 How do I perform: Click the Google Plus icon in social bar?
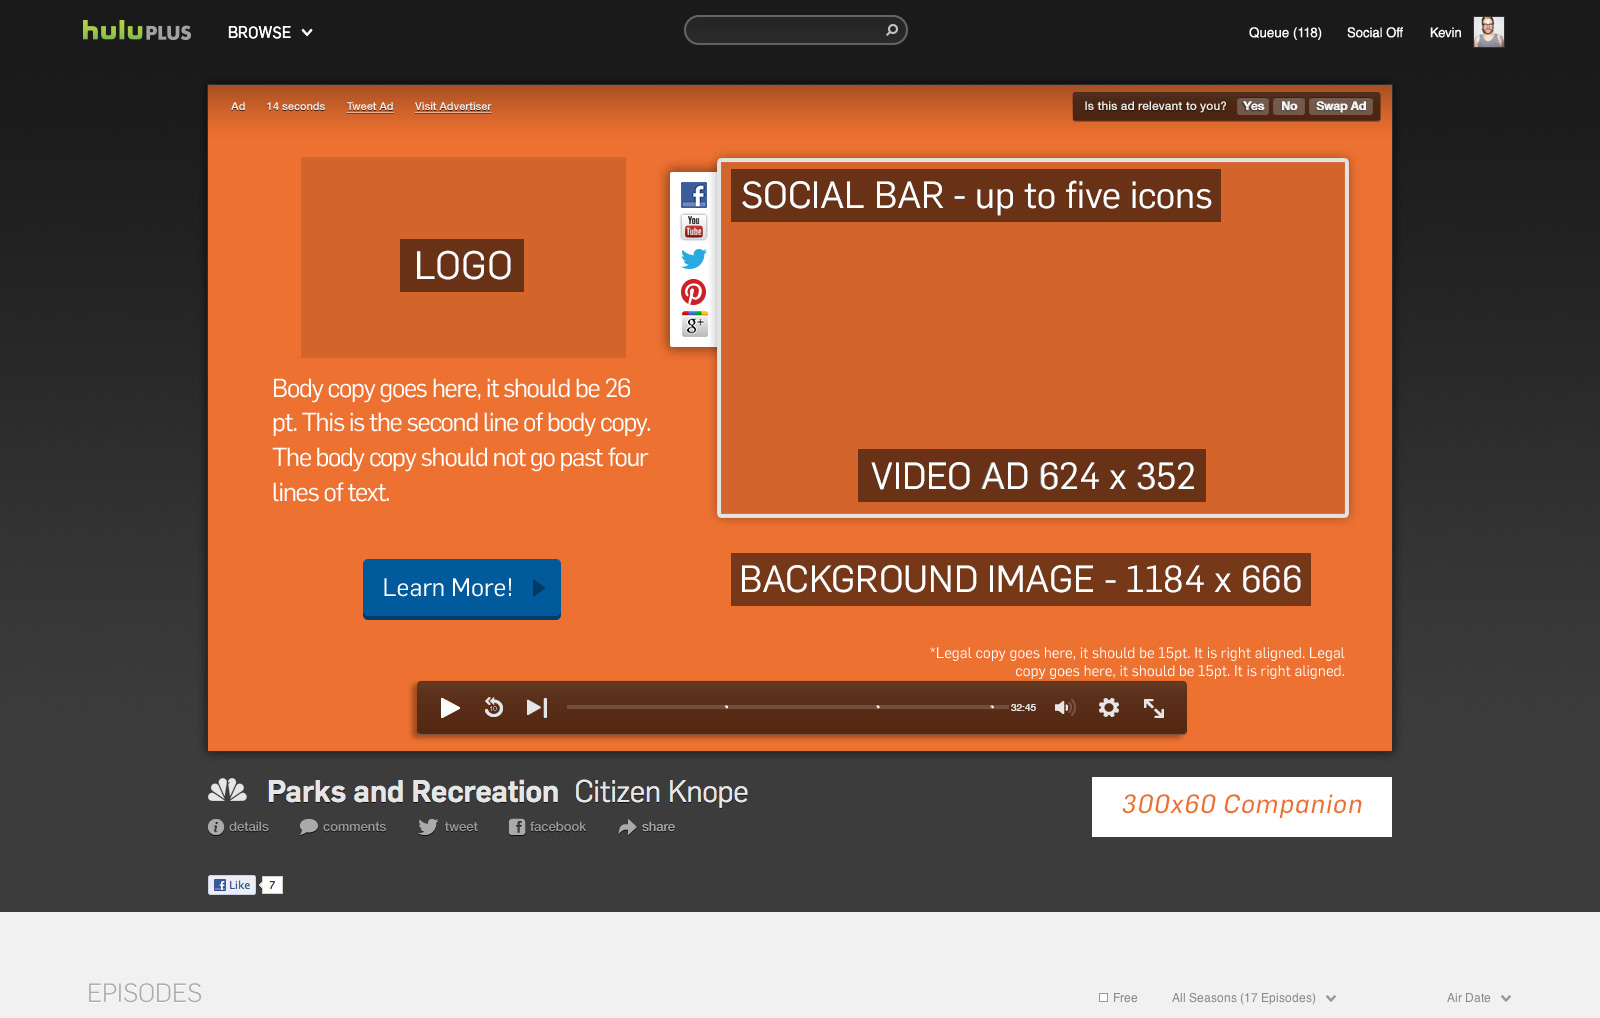click(694, 324)
